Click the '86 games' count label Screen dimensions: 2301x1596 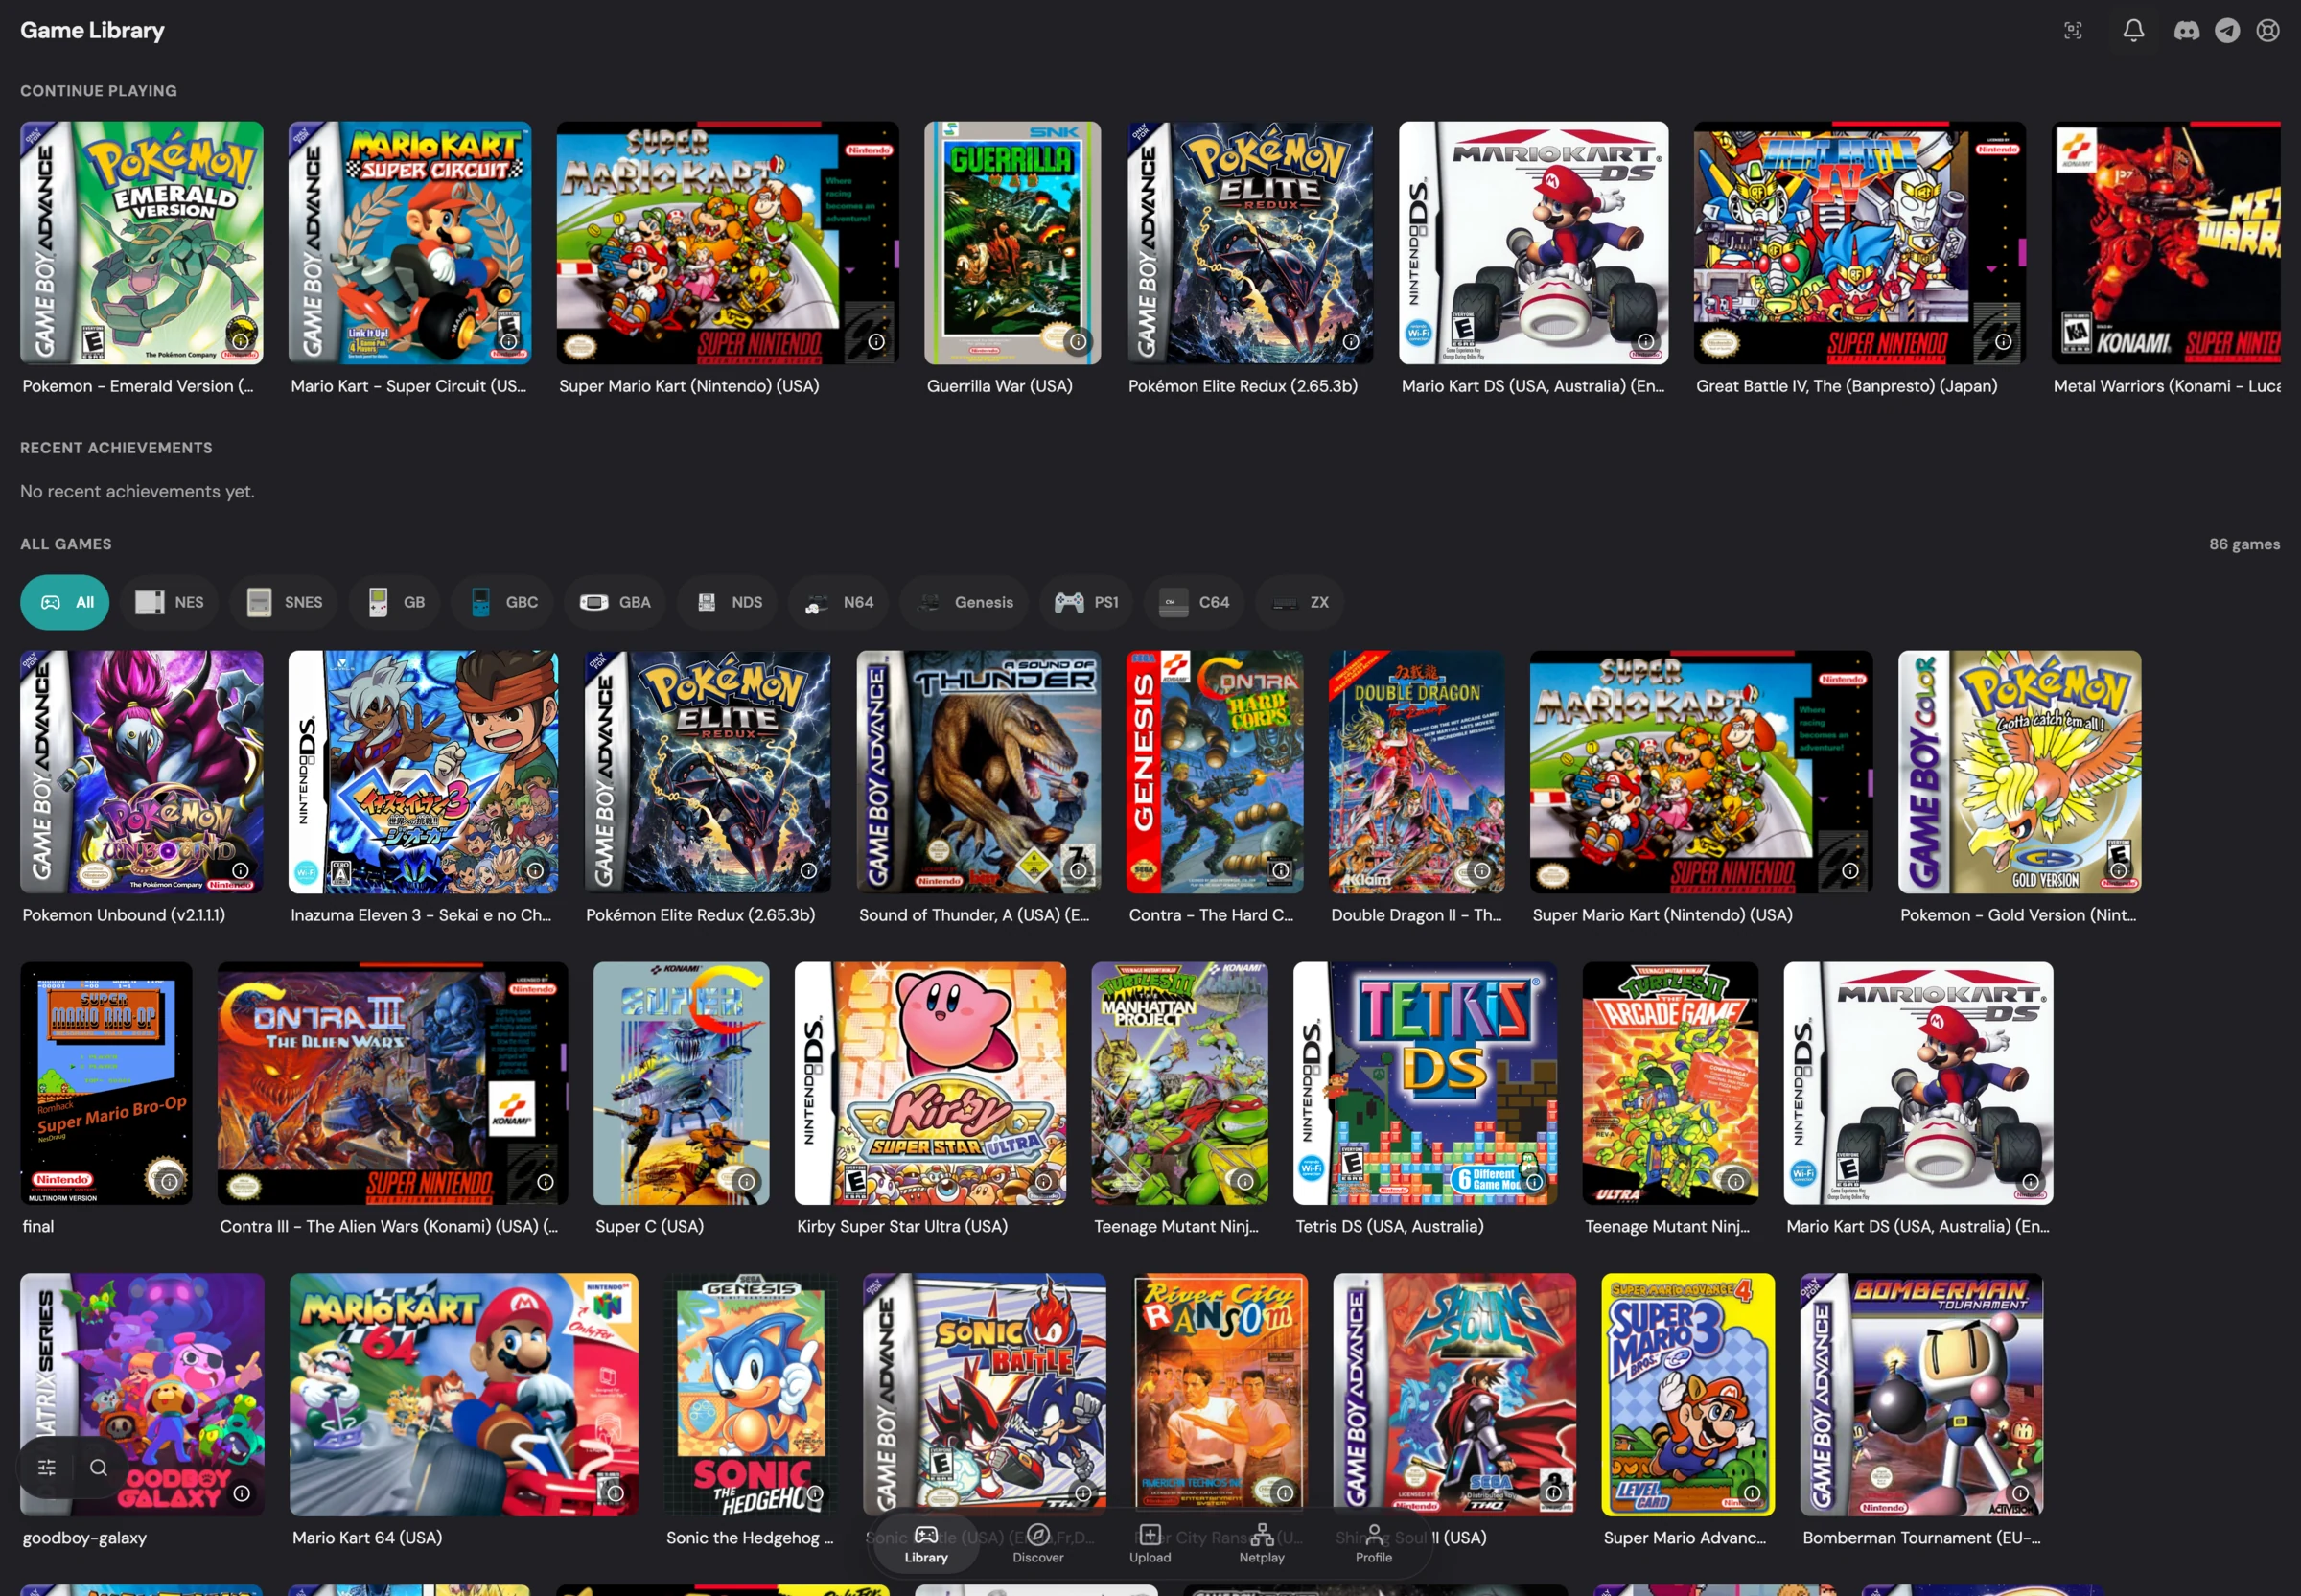(x=2244, y=544)
